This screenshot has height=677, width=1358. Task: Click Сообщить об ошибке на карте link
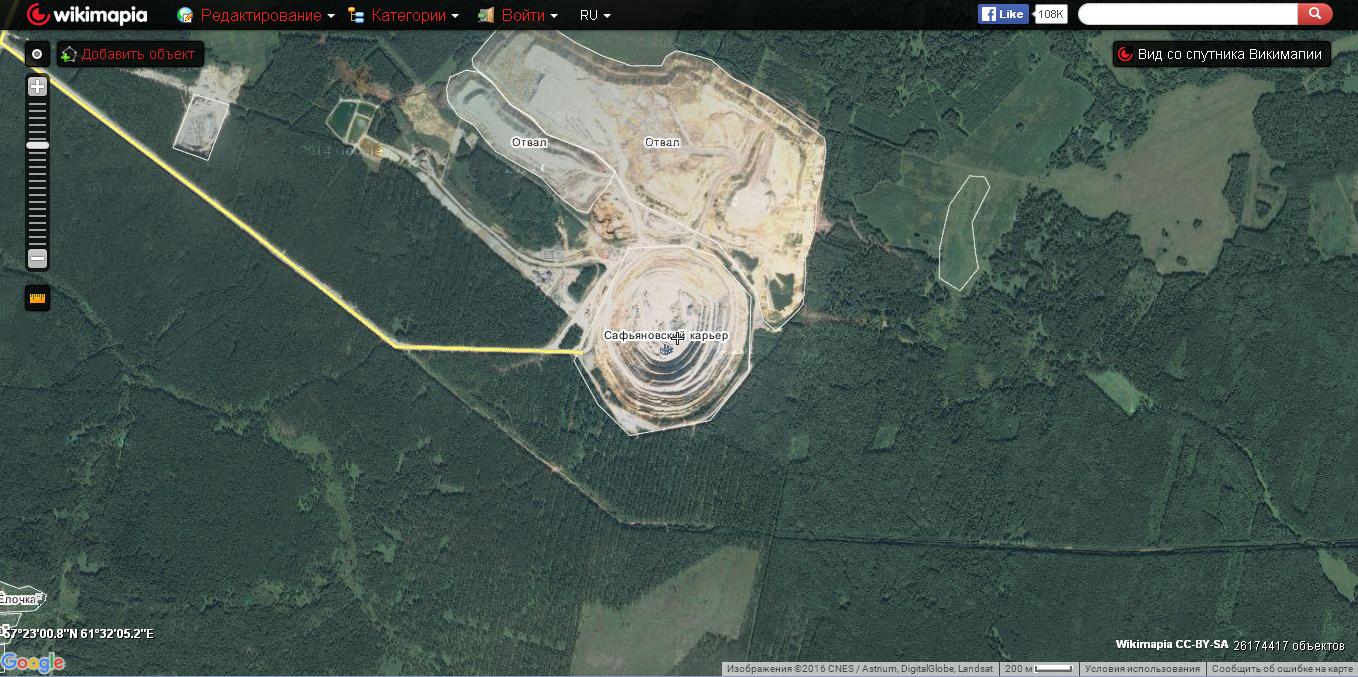coord(1283,669)
